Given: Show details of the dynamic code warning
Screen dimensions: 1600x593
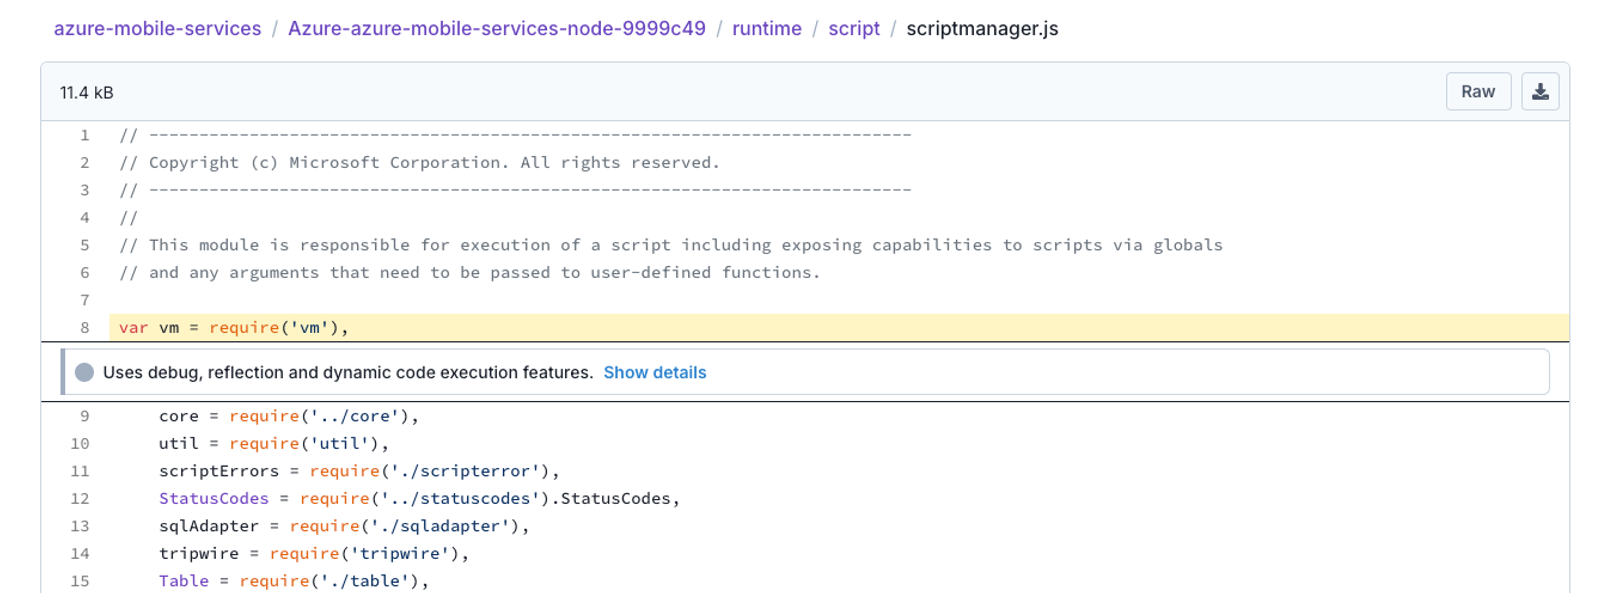Looking at the screenshot, I should click(655, 372).
